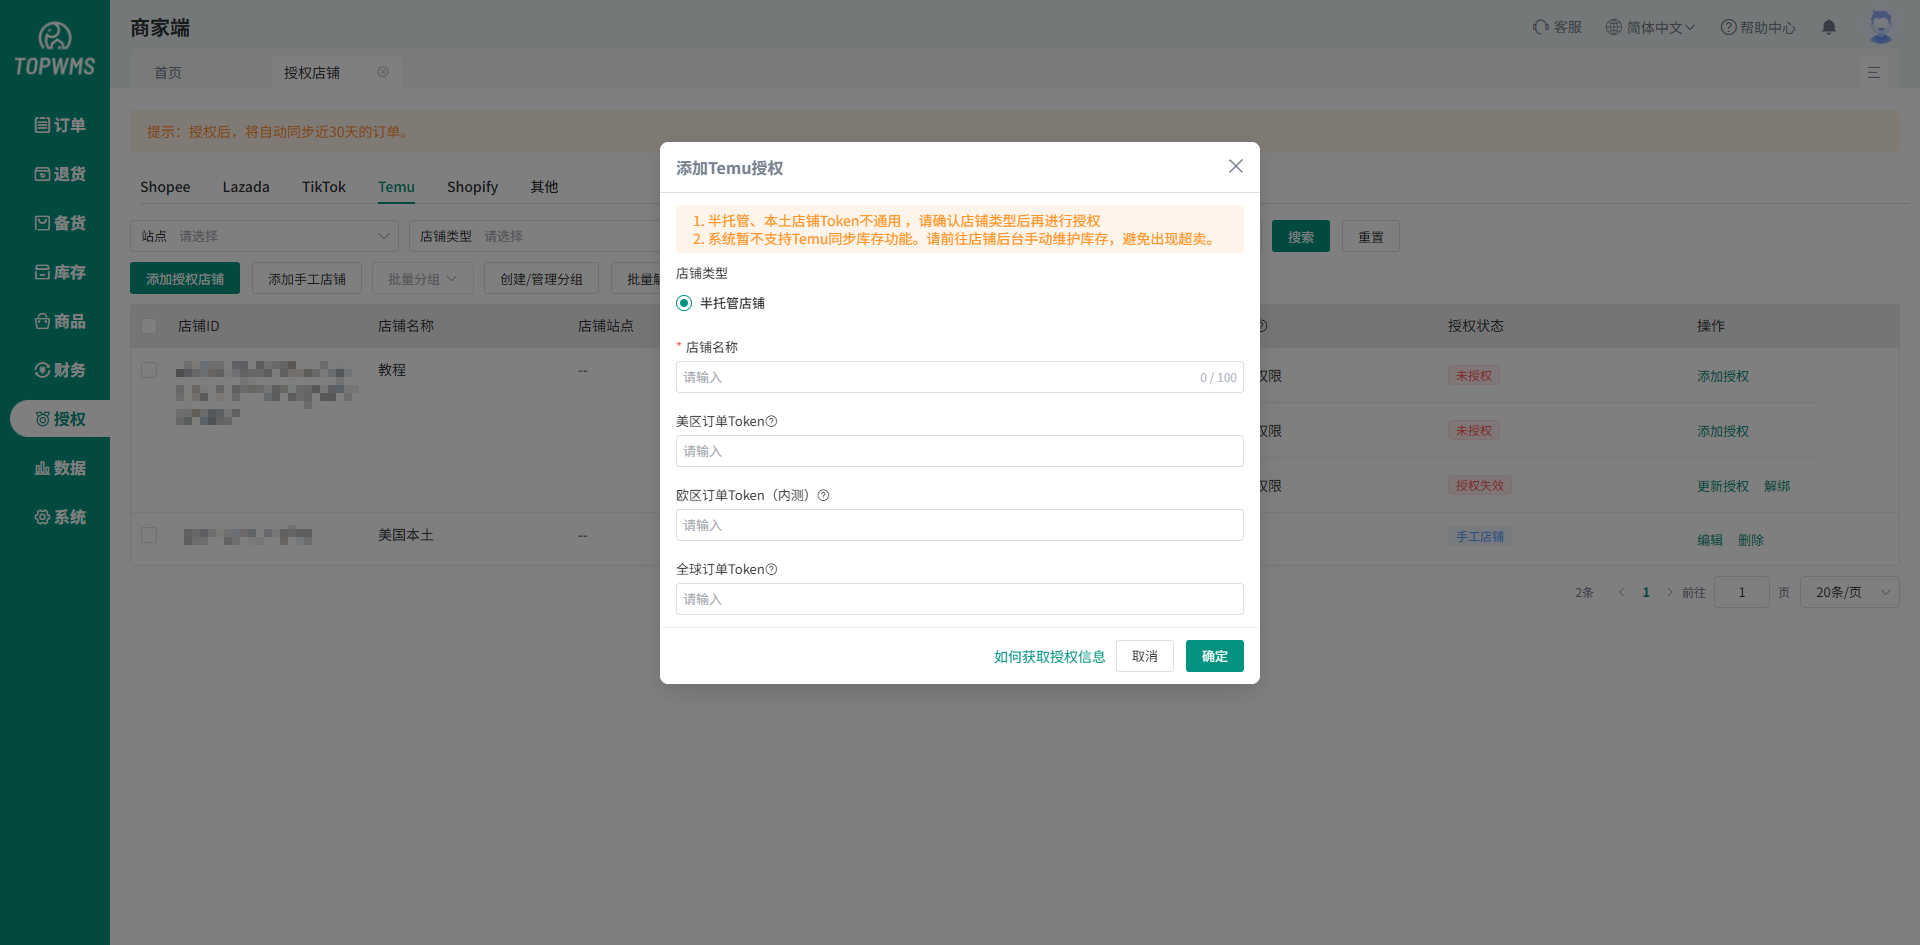Click the 解绑 unbind link
The width and height of the screenshot is (1920, 945).
(x=1777, y=486)
